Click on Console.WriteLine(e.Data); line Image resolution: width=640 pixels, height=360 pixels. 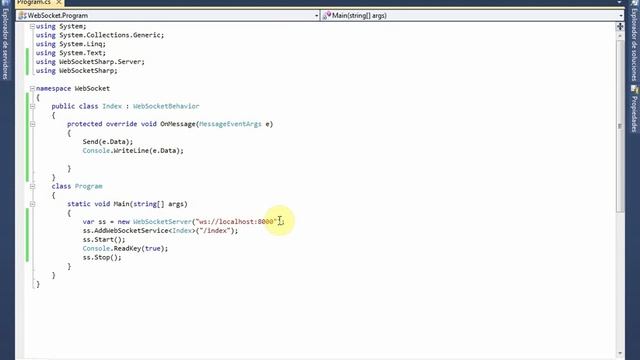pyautogui.click(x=133, y=151)
